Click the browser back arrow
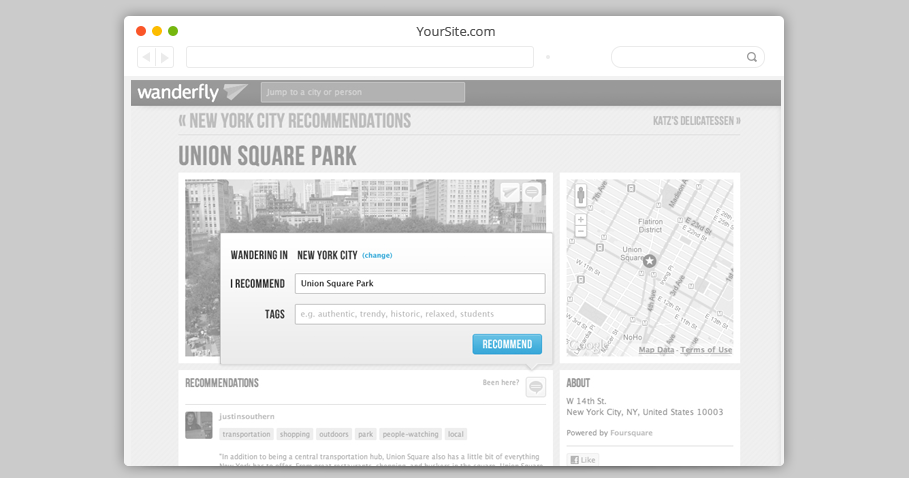This screenshot has height=478, width=909. click(146, 57)
